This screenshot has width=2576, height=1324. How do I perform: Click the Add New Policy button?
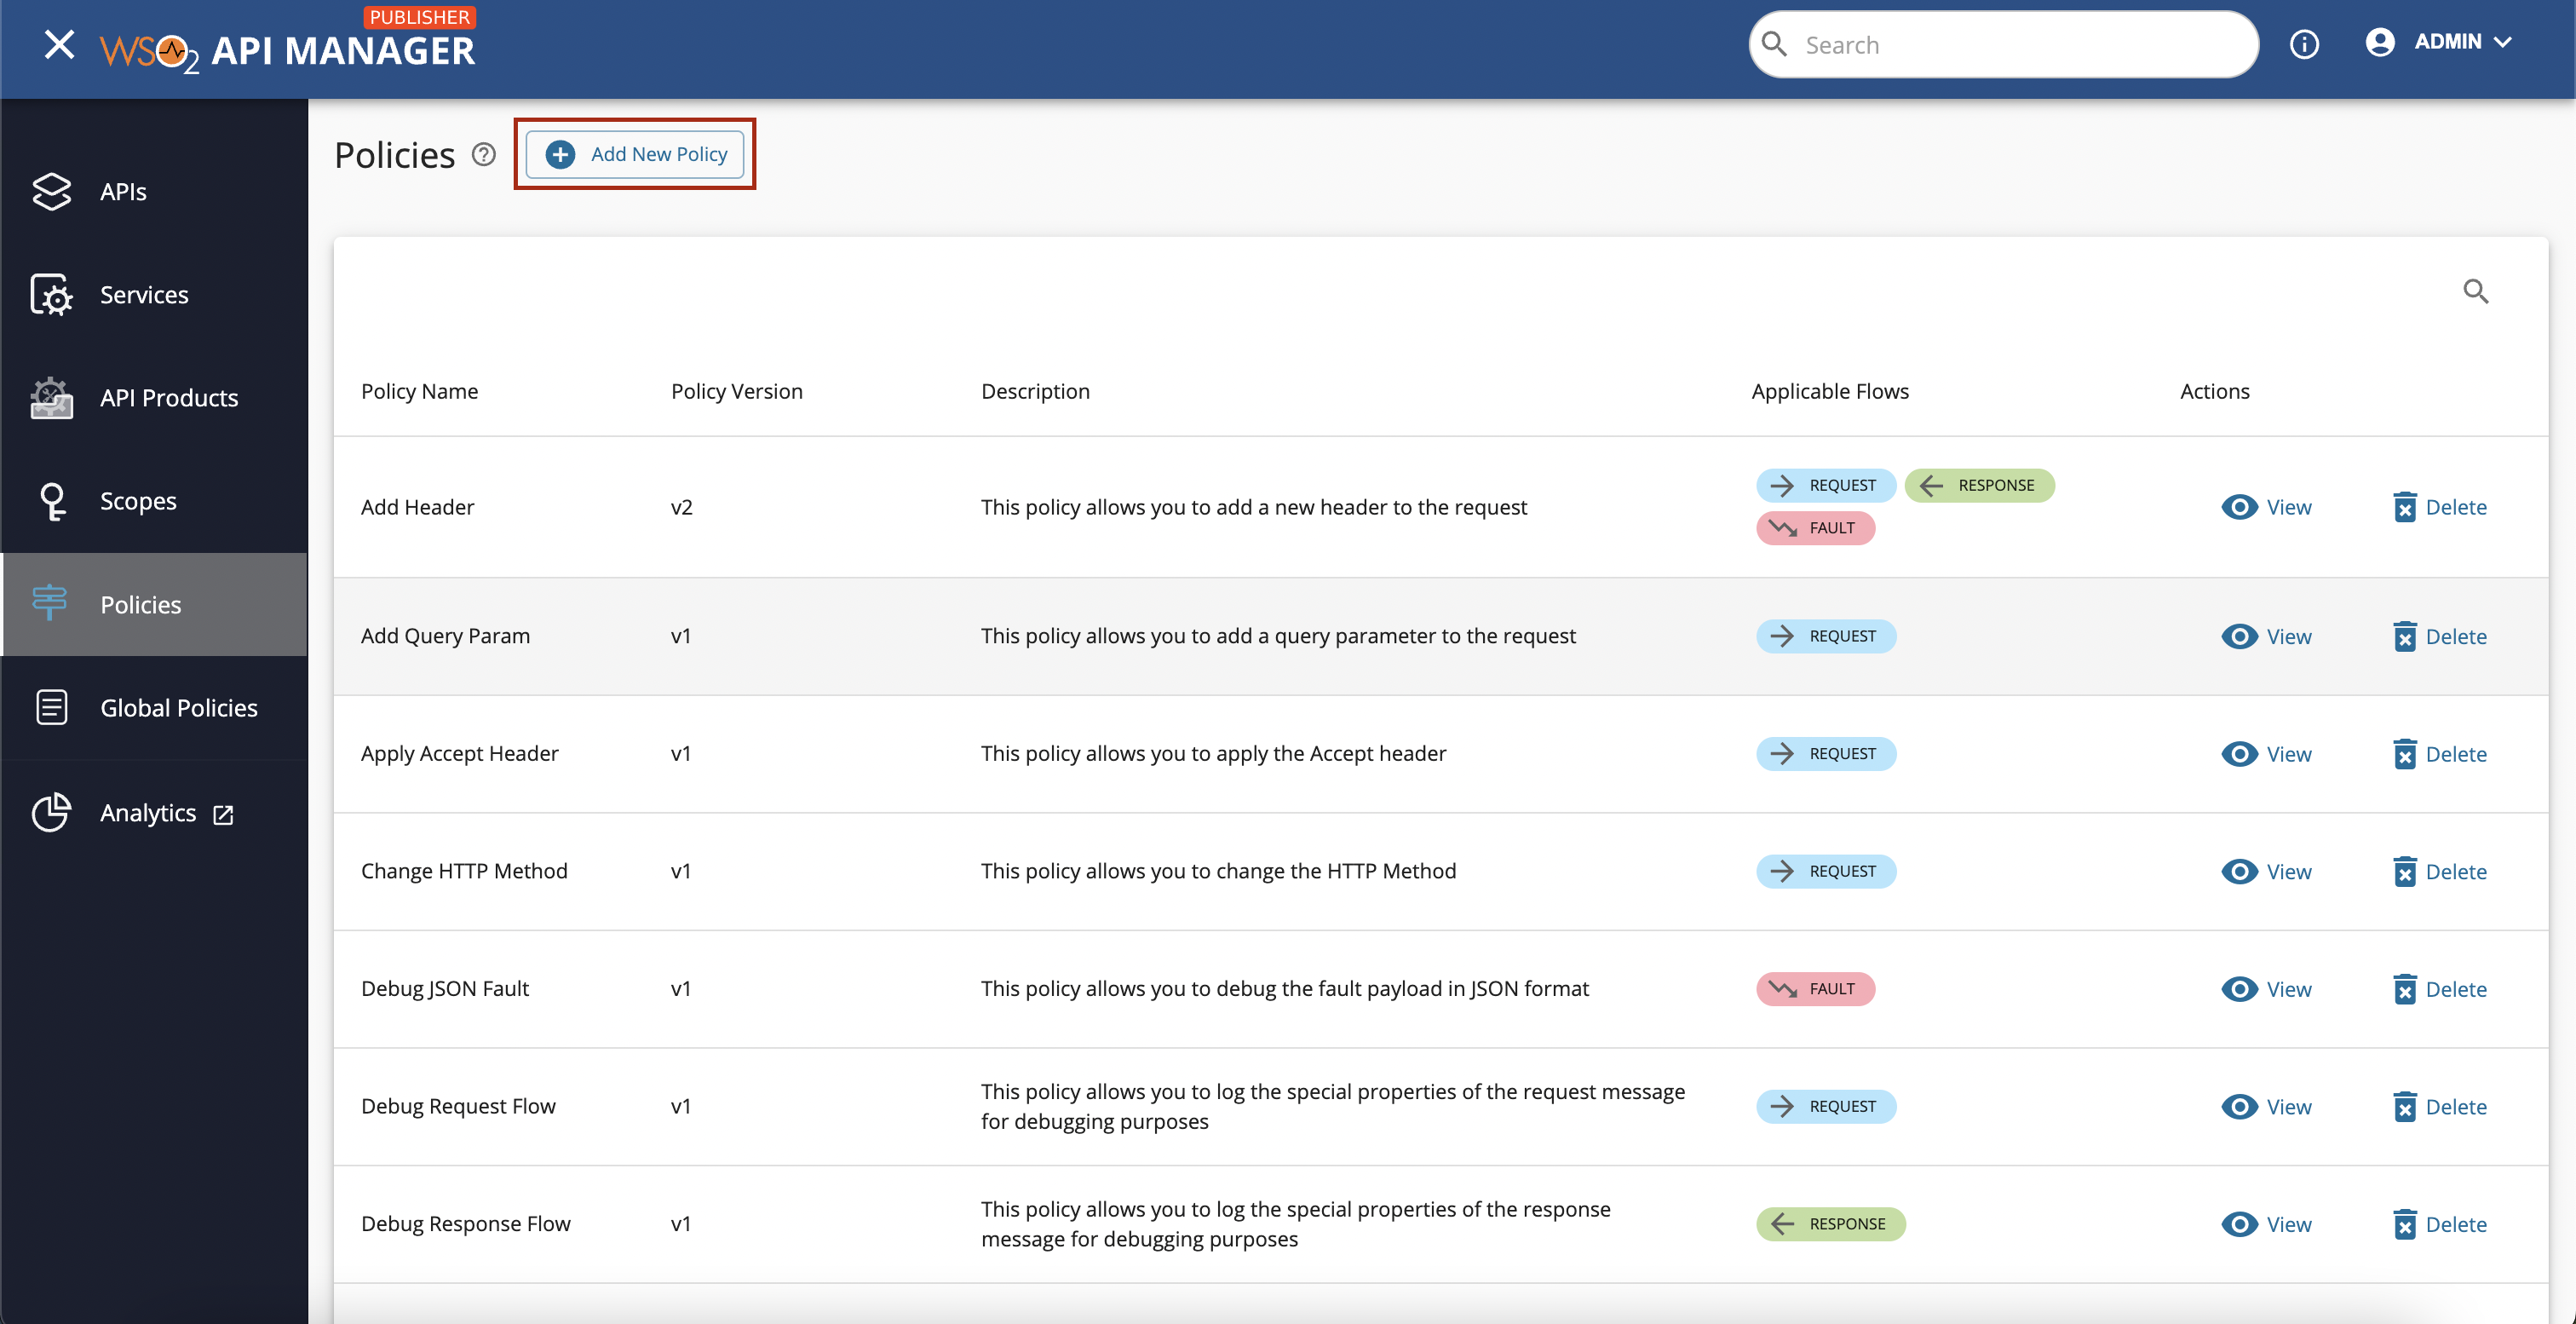click(635, 154)
